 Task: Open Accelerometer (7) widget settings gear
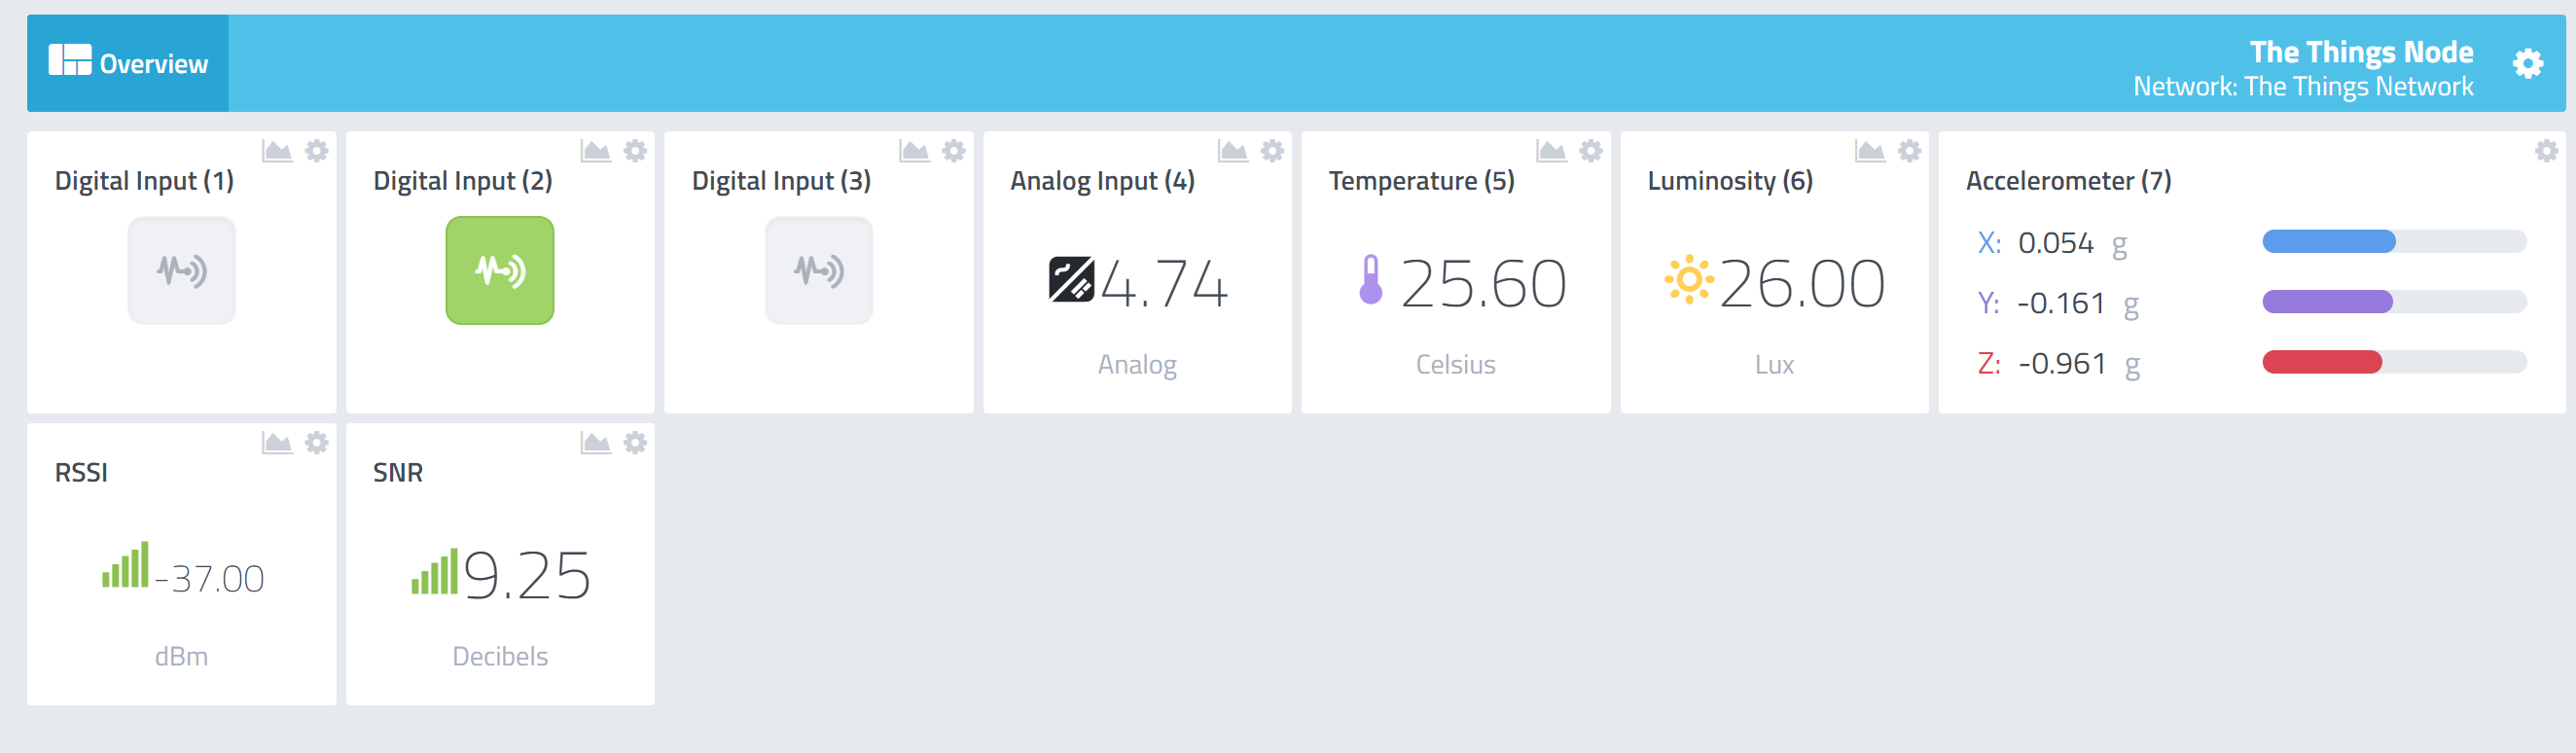pos(2546,151)
